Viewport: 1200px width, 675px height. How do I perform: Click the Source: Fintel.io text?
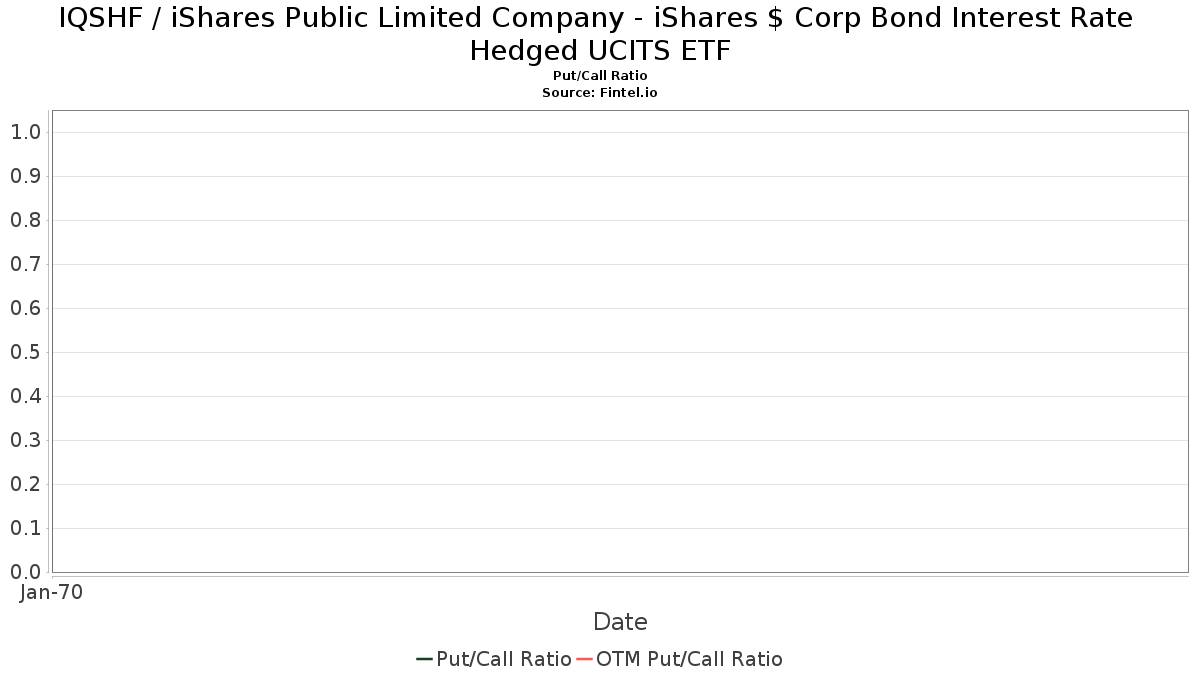(x=600, y=92)
